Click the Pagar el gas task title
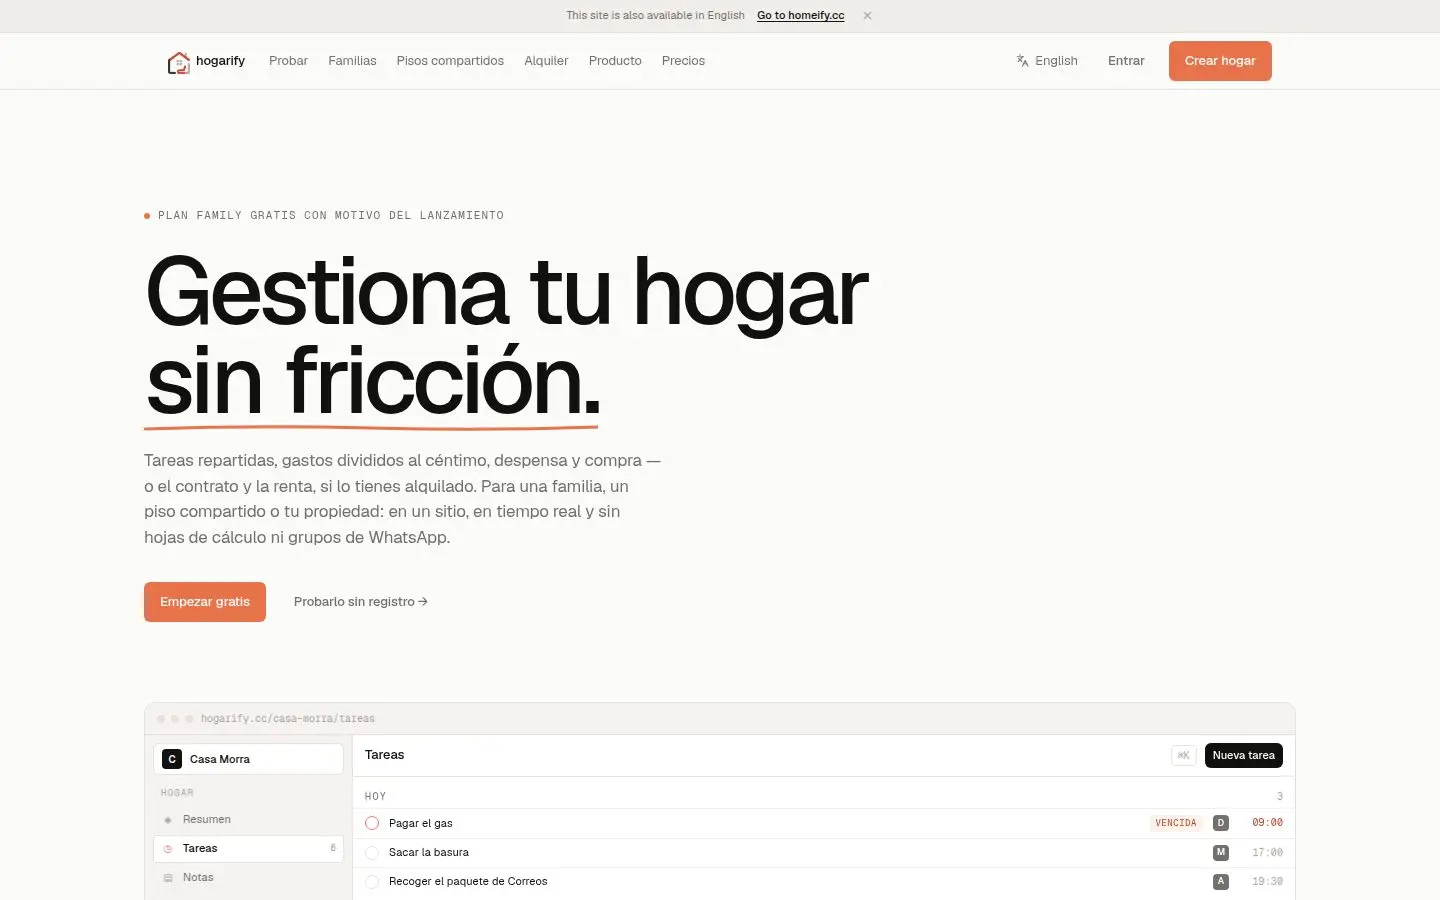The height and width of the screenshot is (900, 1440). [x=421, y=823]
